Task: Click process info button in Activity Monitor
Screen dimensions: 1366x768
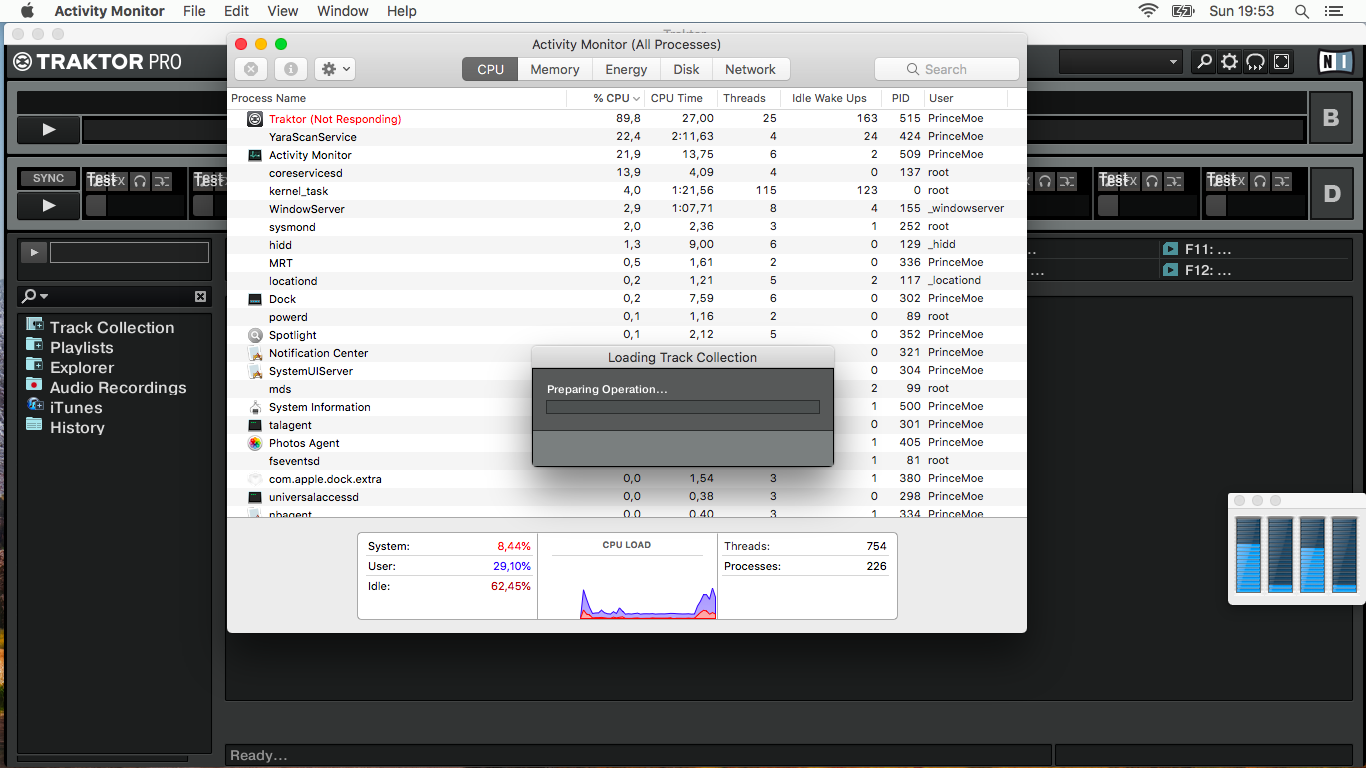Action: coord(291,69)
